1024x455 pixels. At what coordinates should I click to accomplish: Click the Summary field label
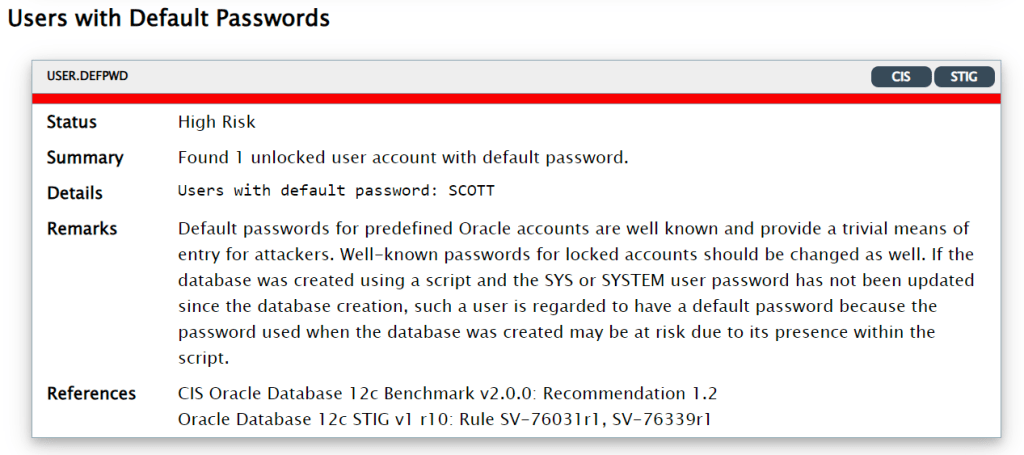(85, 157)
